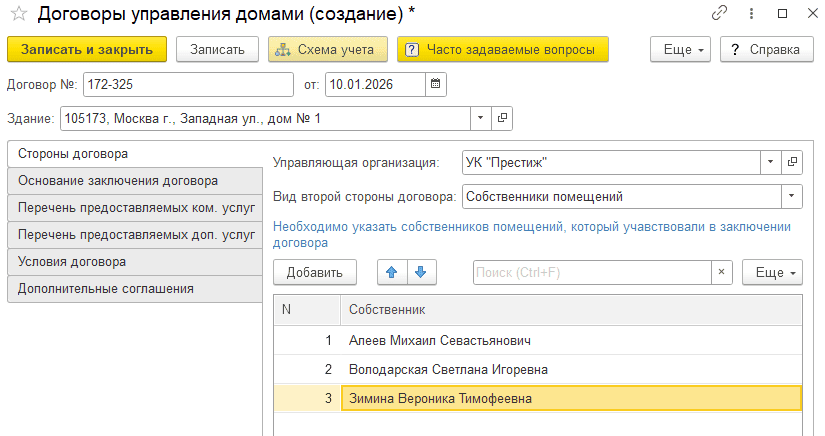Expand Вид второй стороны договора dropdown
This screenshot has width=825, height=436.
point(791,196)
